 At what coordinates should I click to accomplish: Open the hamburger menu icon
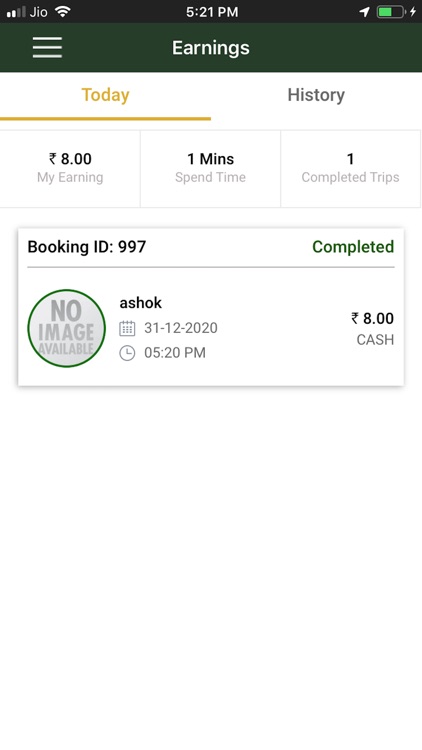pos(47,48)
